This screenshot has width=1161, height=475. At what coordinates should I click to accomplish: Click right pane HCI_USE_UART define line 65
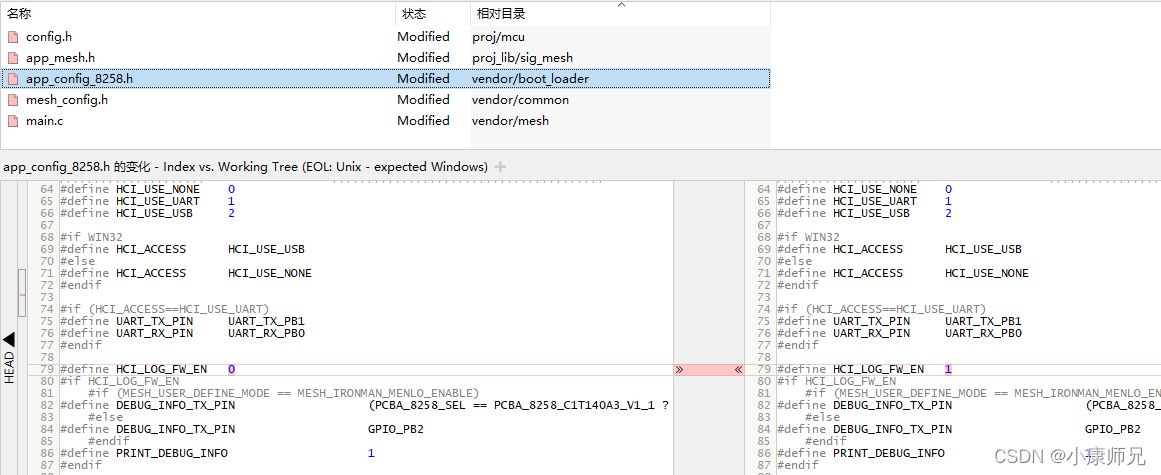[x=874, y=201]
